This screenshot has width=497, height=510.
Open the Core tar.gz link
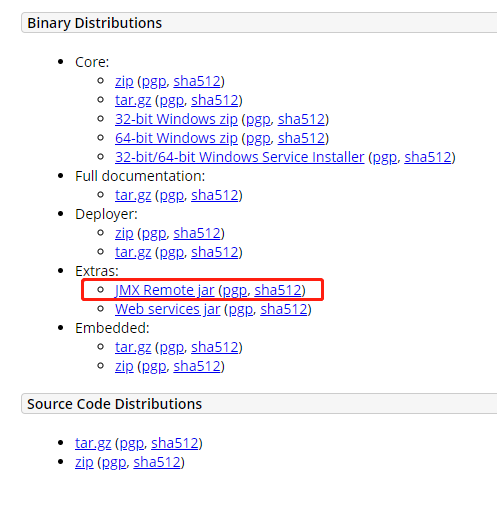[133, 100]
